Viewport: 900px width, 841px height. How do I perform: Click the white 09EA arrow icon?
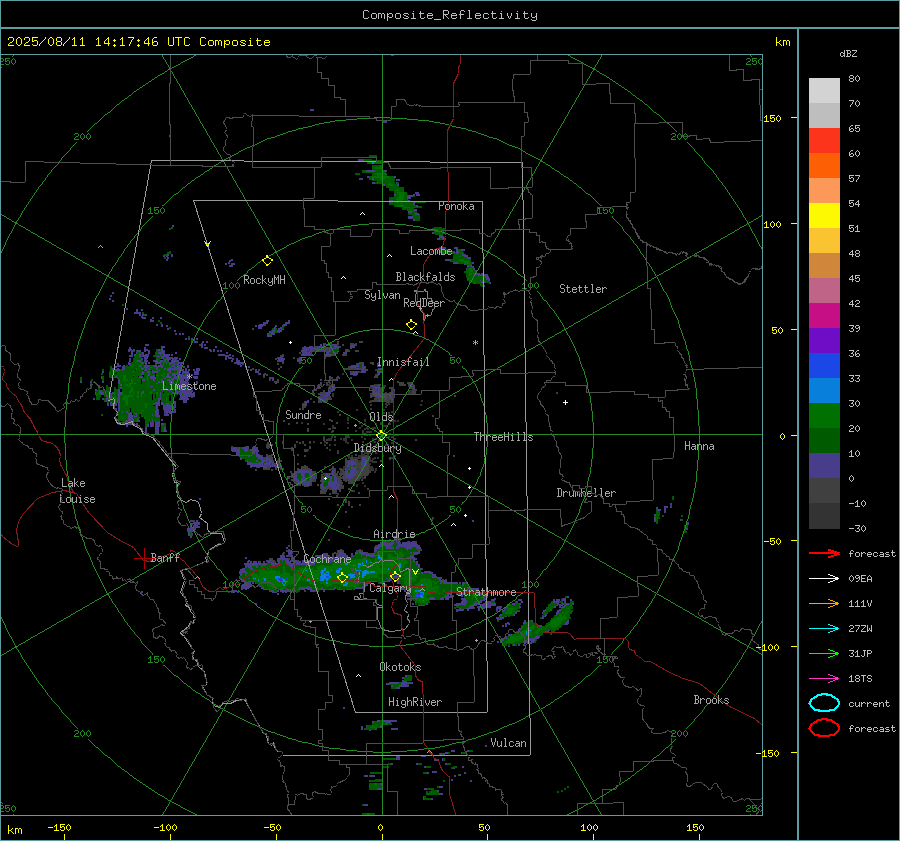click(x=824, y=579)
